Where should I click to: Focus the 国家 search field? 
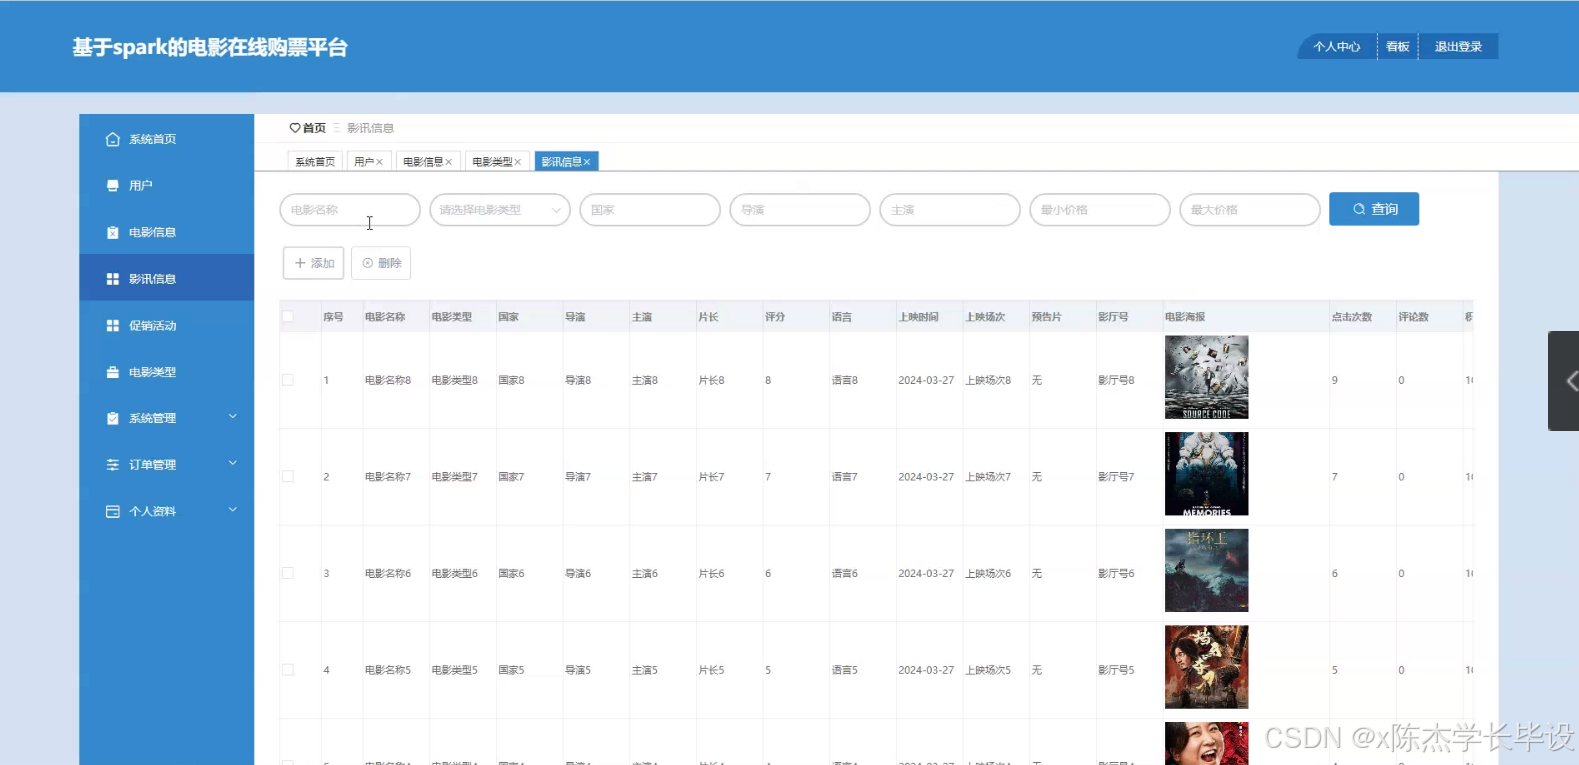point(650,210)
